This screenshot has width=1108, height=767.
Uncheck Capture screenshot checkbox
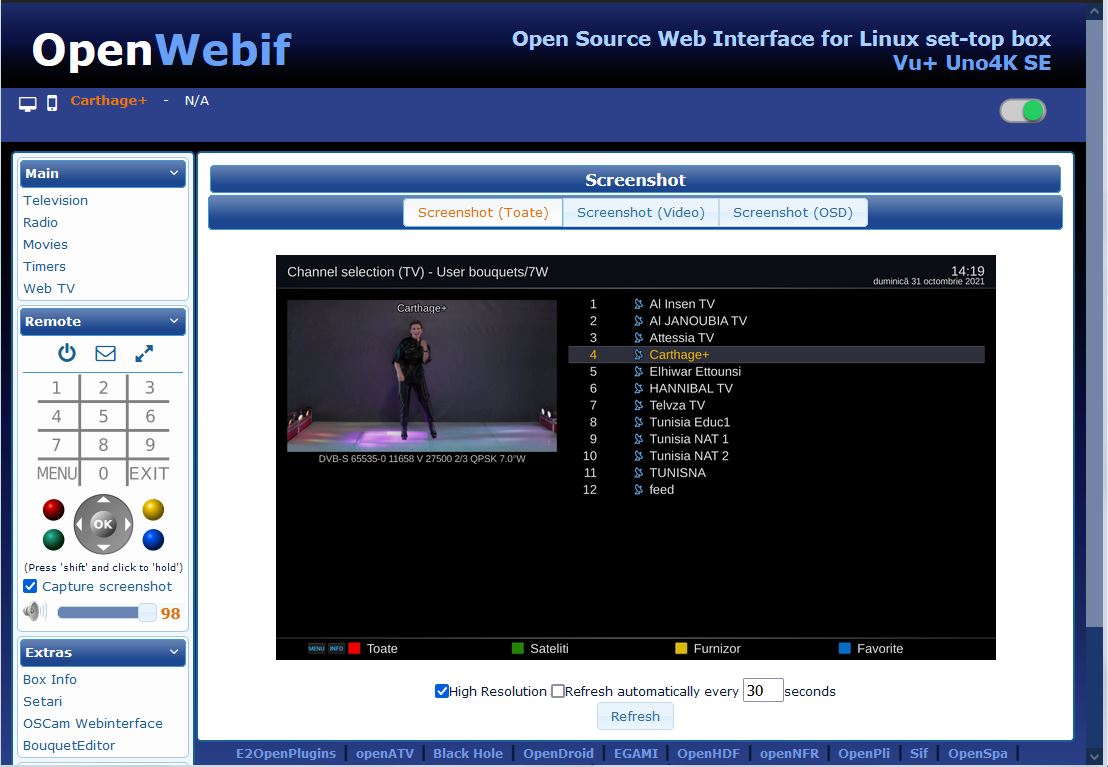(x=30, y=586)
